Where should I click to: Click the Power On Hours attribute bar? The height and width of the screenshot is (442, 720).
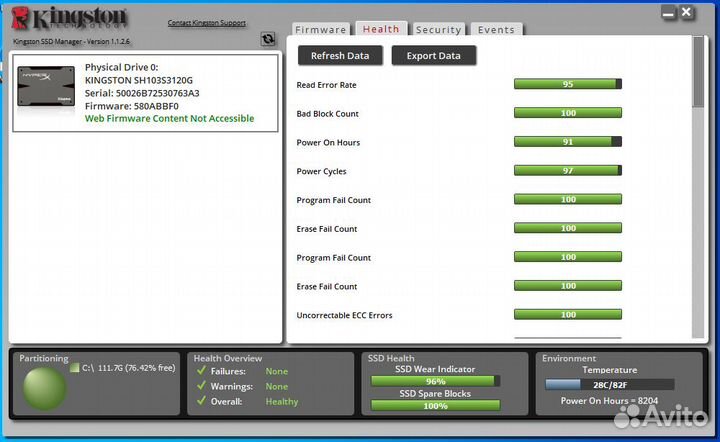point(568,142)
